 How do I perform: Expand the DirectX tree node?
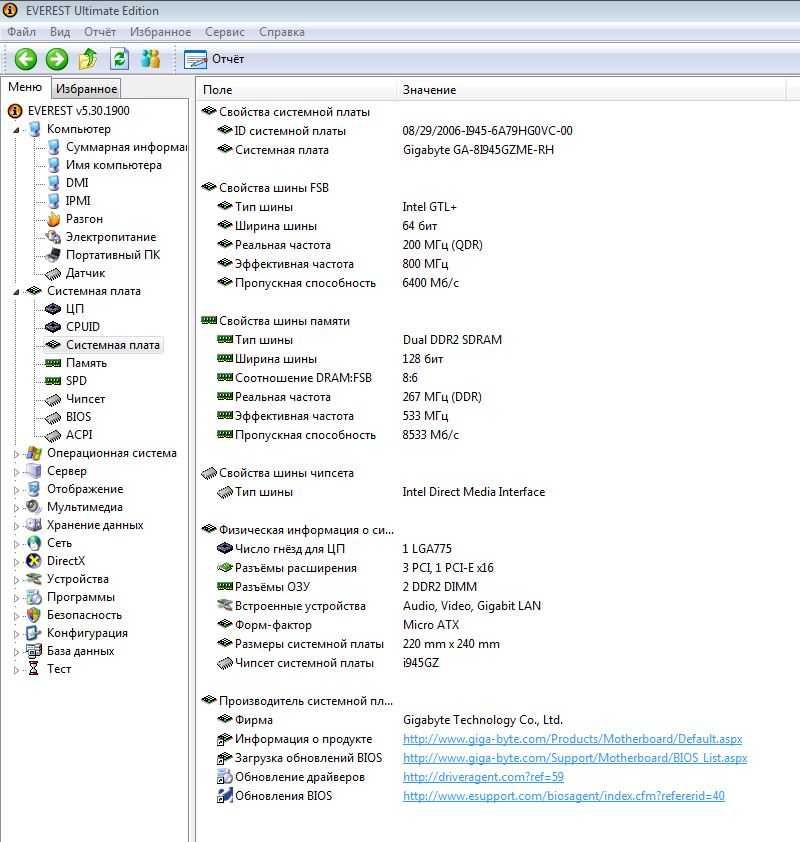(x=16, y=562)
